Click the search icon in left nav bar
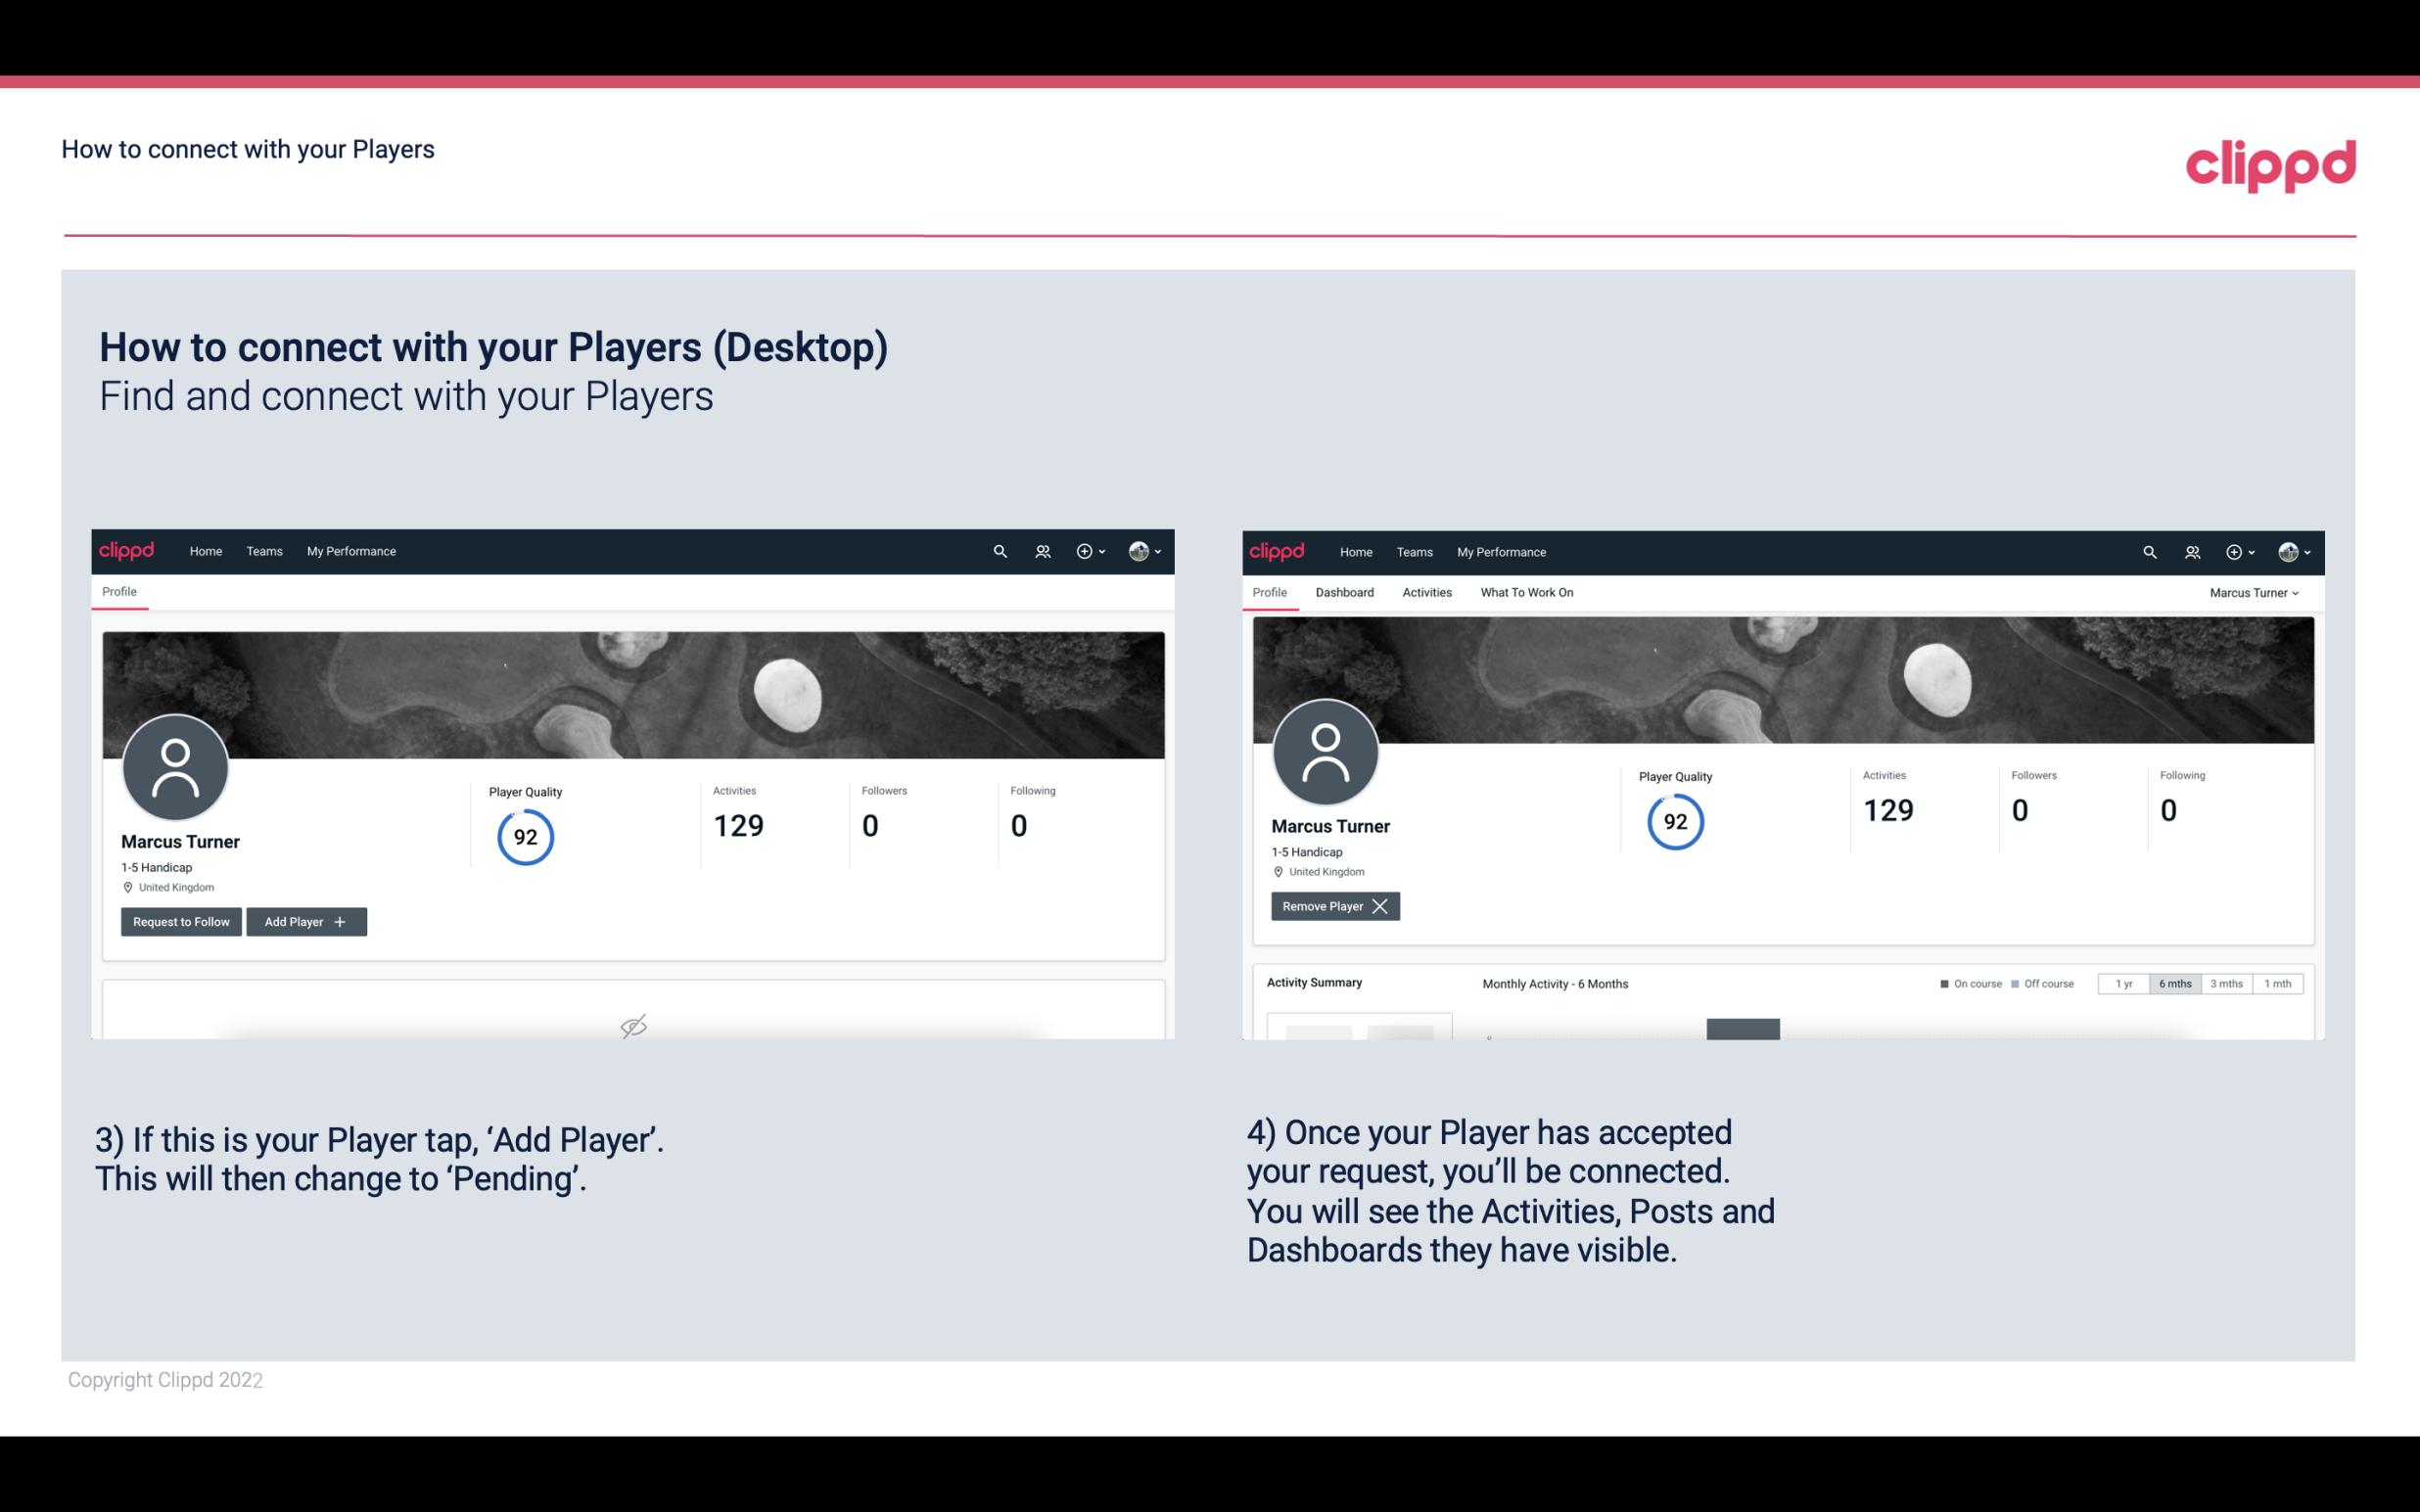The image size is (2420, 1512). coord(1001,552)
